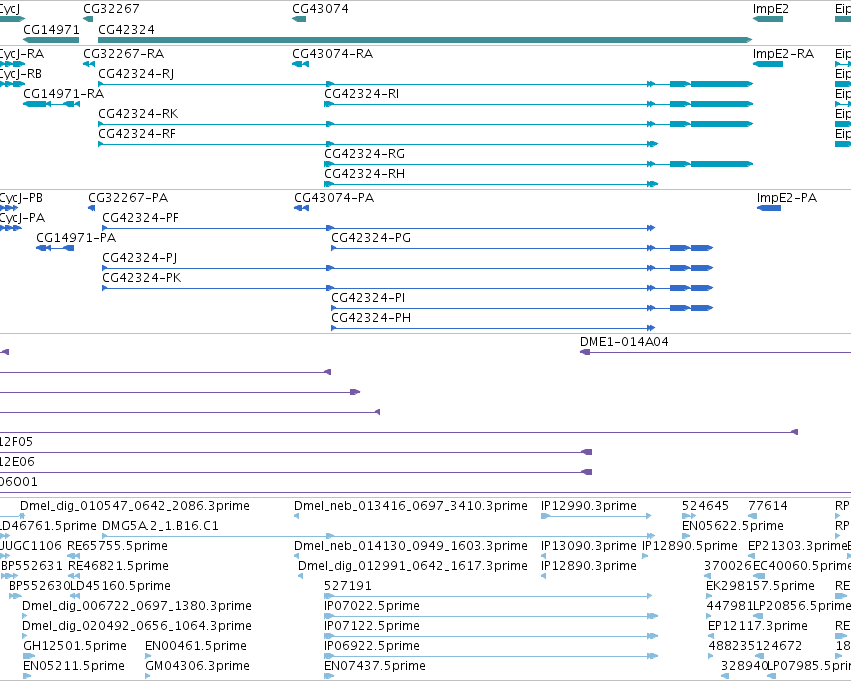The image size is (851, 681).
Task: Click the ImpE2-RA transcript glyph
Action: 768,64
